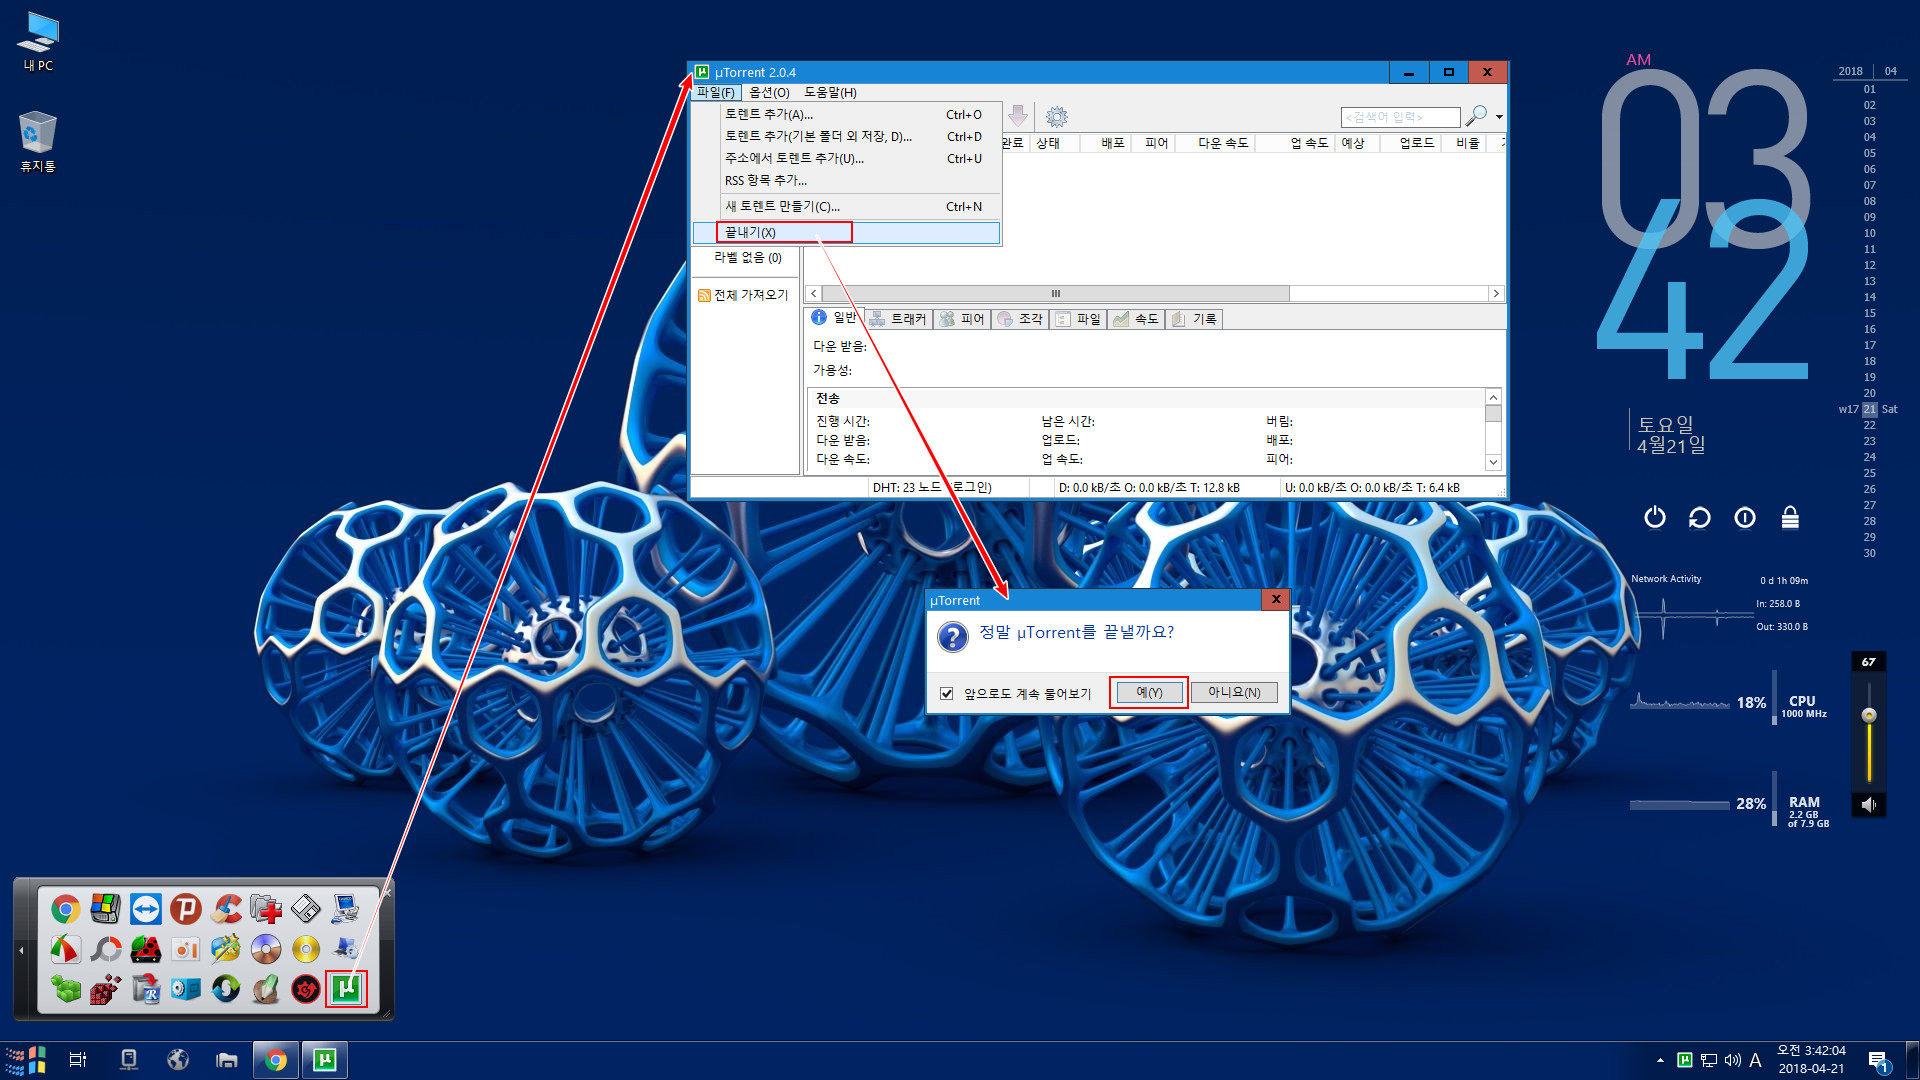Select 라벨 없음 (0) in sidebar
1920x1080 pixels.
[748, 258]
